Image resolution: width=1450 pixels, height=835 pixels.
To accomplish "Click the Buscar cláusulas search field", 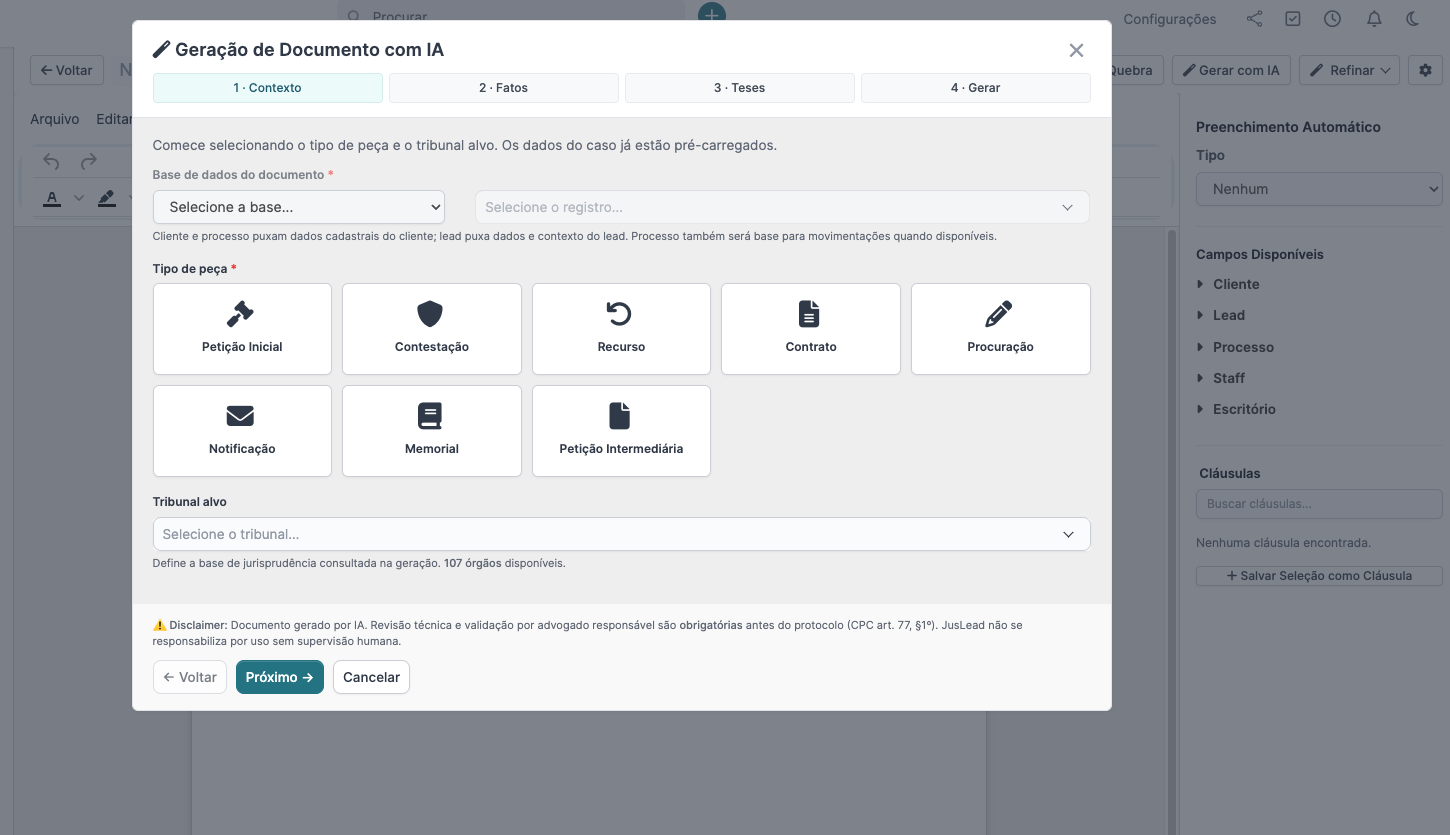I will coord(1319,504).
